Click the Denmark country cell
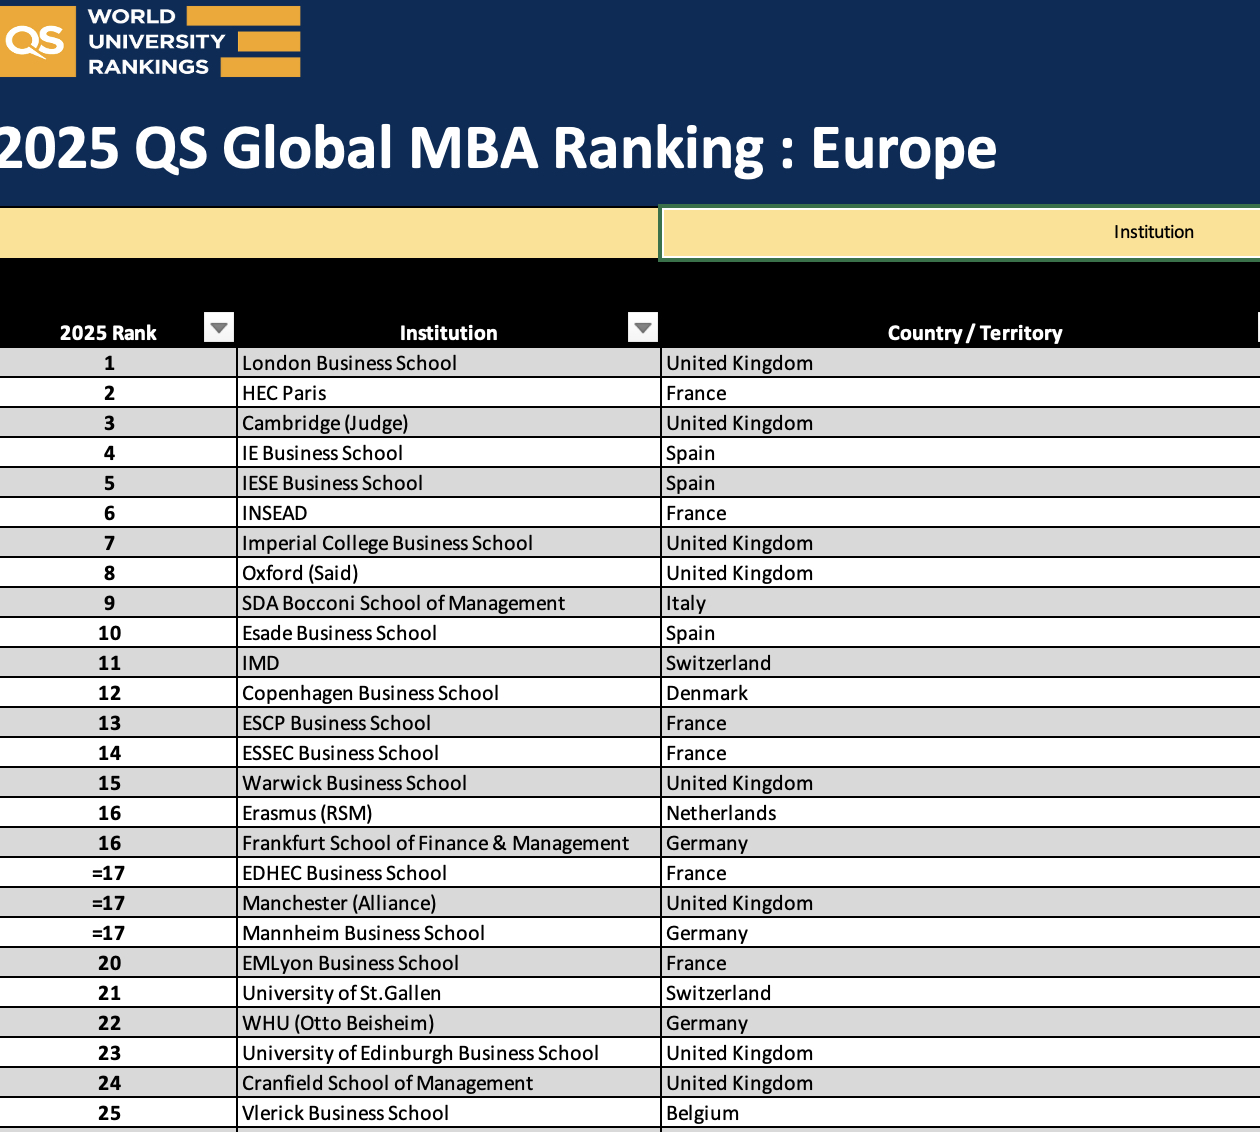 coord(707,693)
